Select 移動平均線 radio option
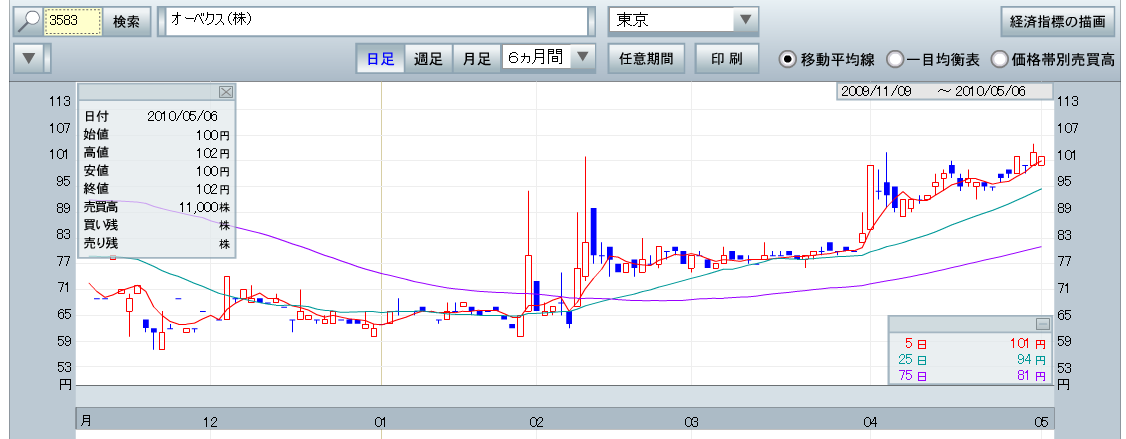Screen dimensions: 1126x439 (x=787, y=59)
